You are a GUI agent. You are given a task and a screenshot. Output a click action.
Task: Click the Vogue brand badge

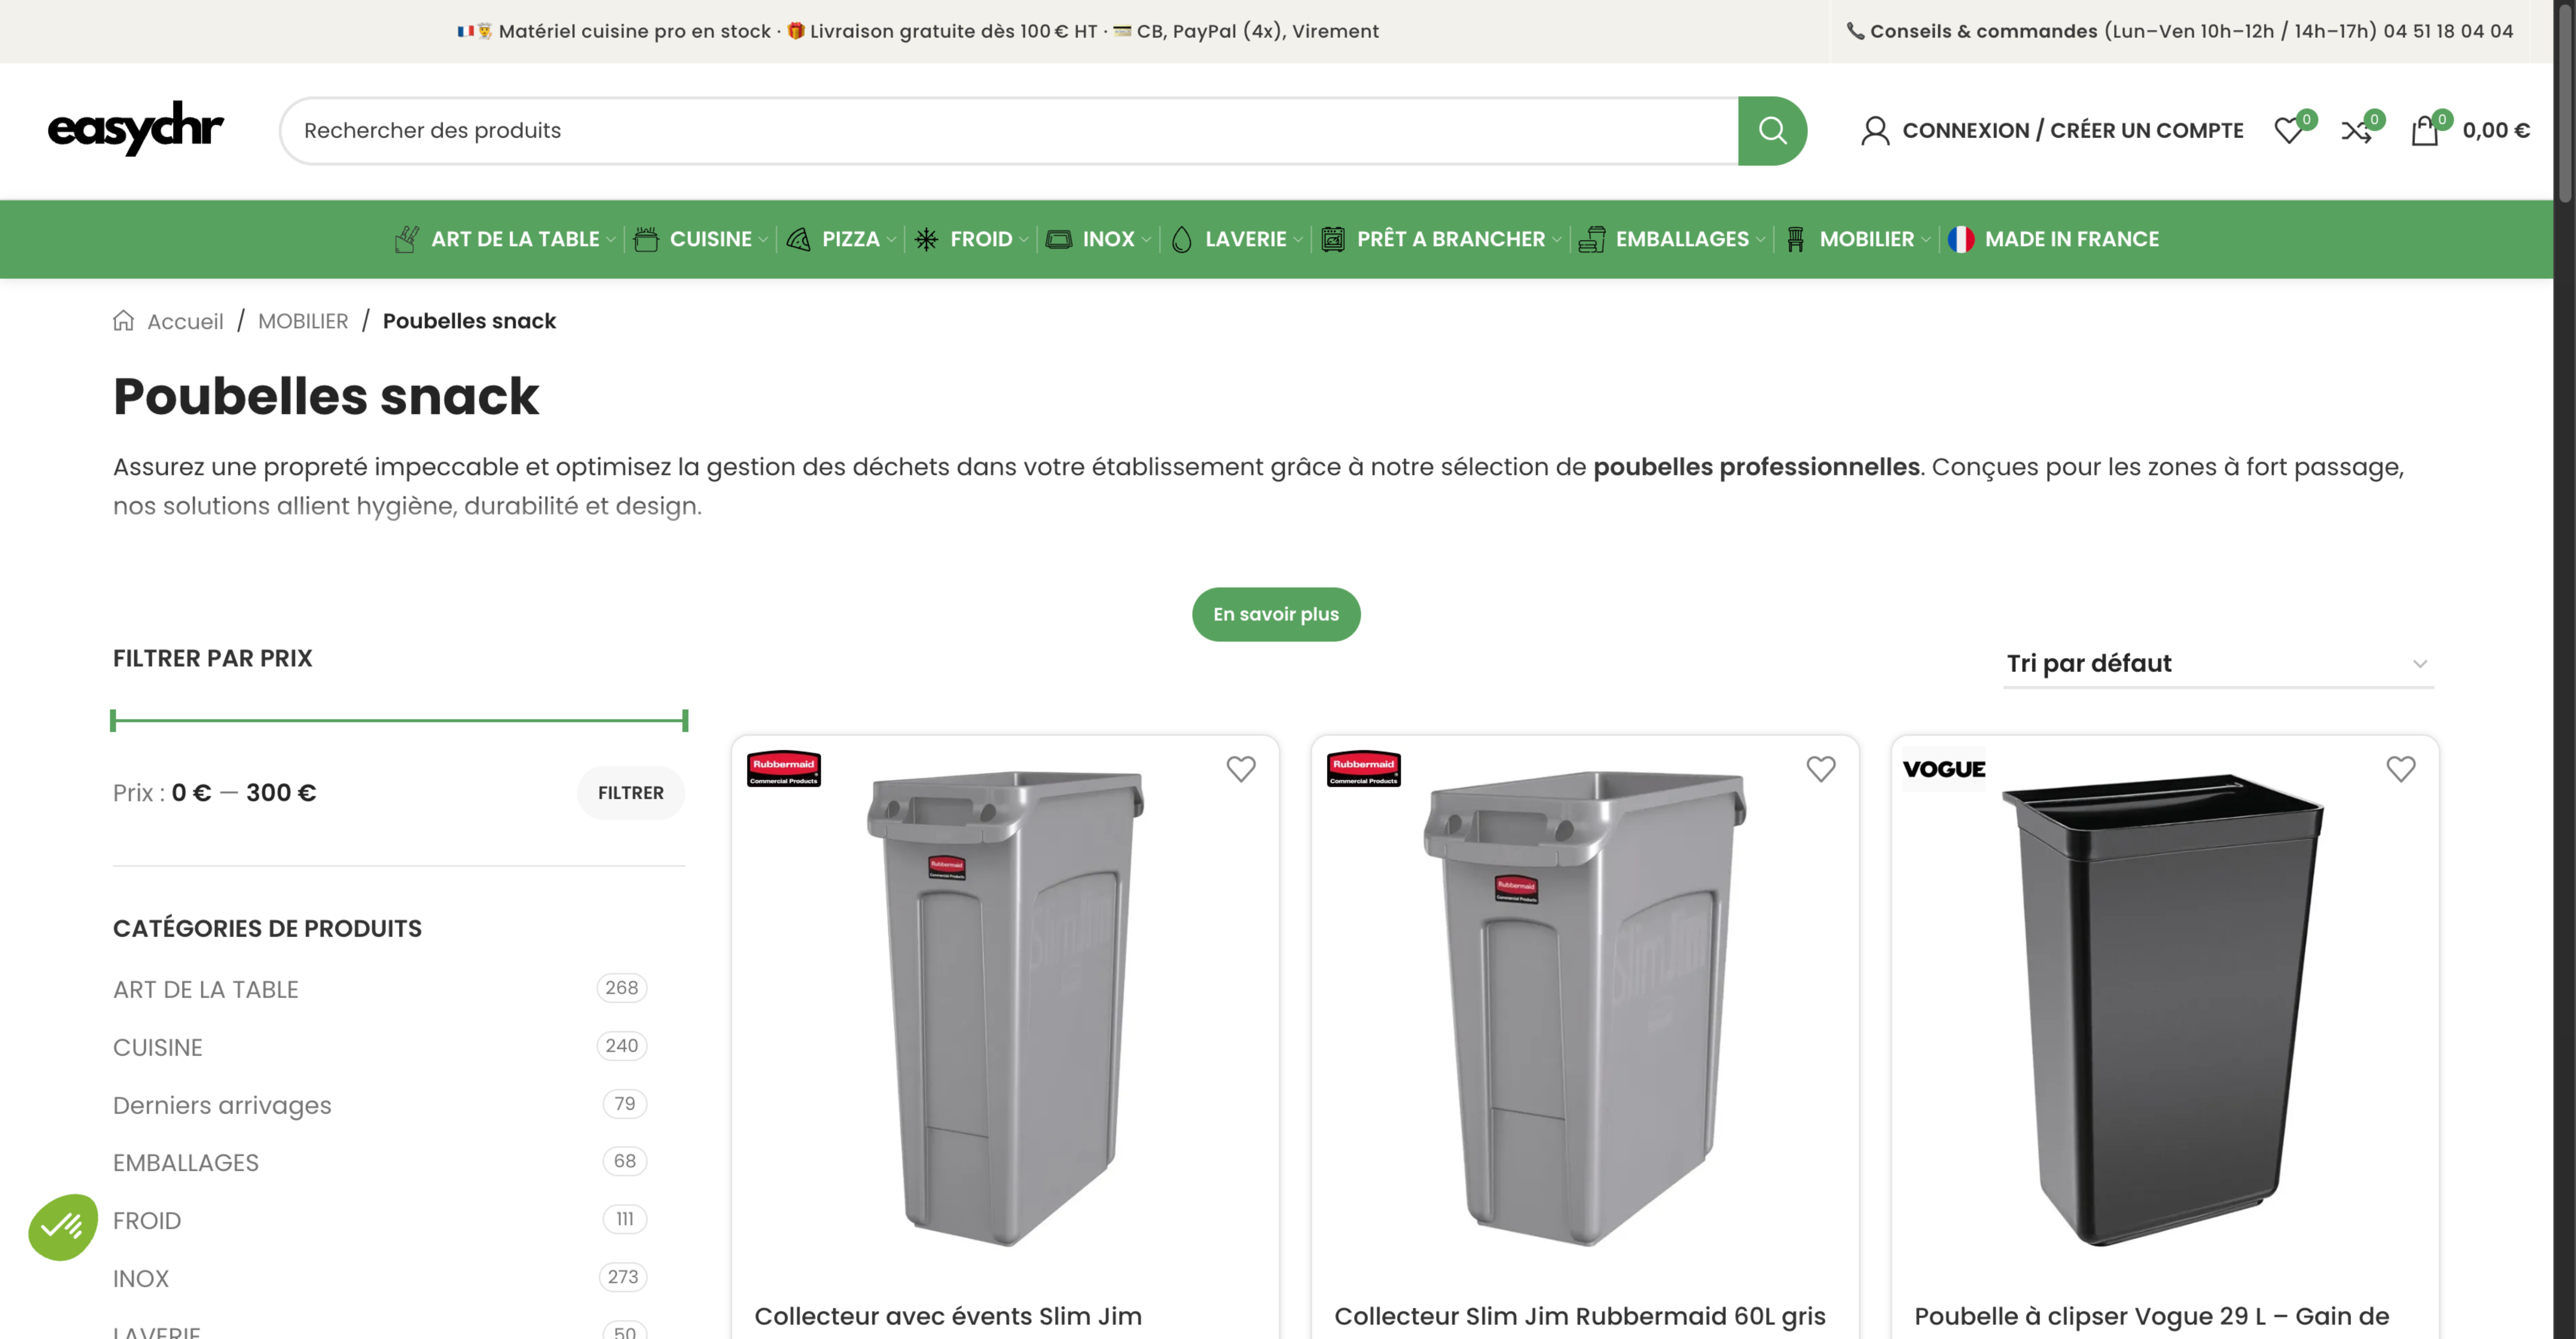pyautogui.click(x=1944, y=769)
